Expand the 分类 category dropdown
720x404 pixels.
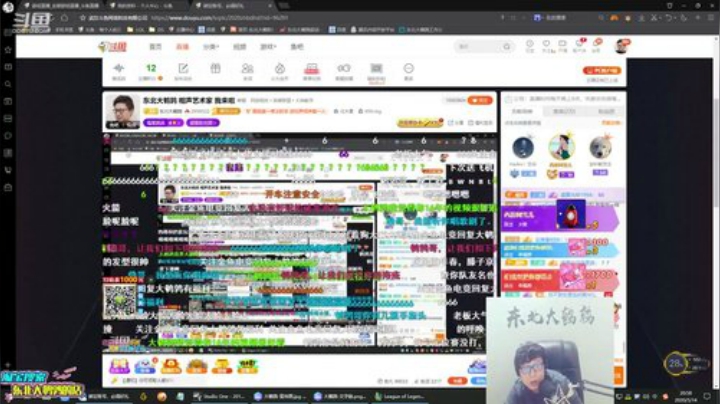click(x=211, y=46)
